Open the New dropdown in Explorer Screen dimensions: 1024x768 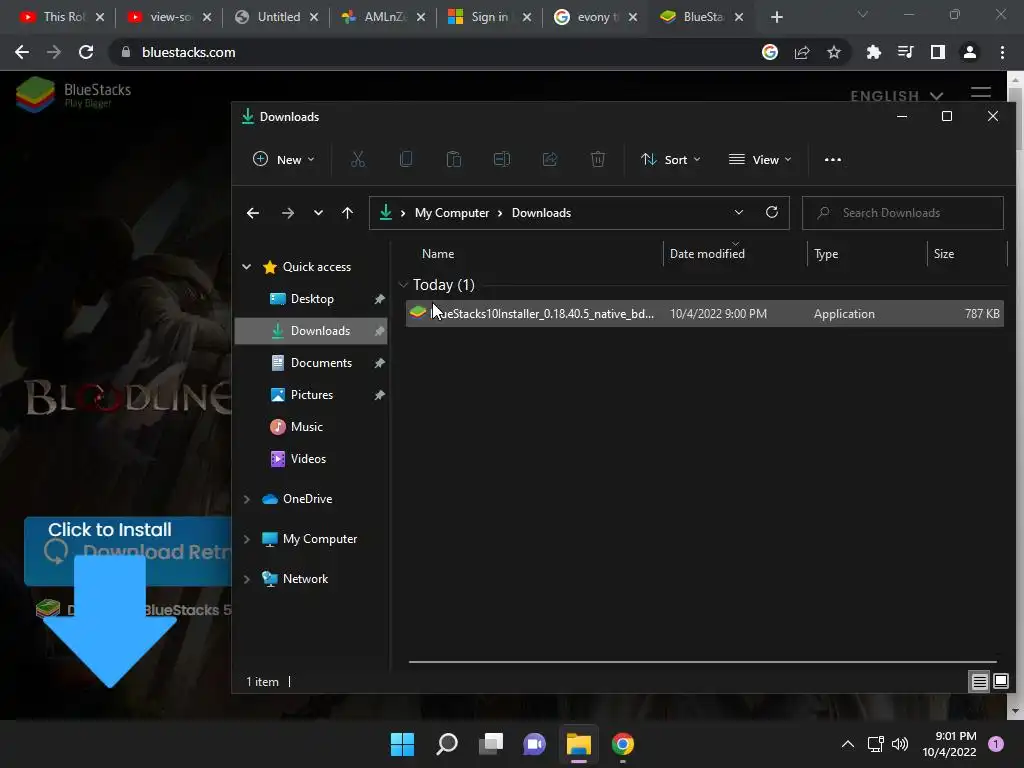pos(283,159)
